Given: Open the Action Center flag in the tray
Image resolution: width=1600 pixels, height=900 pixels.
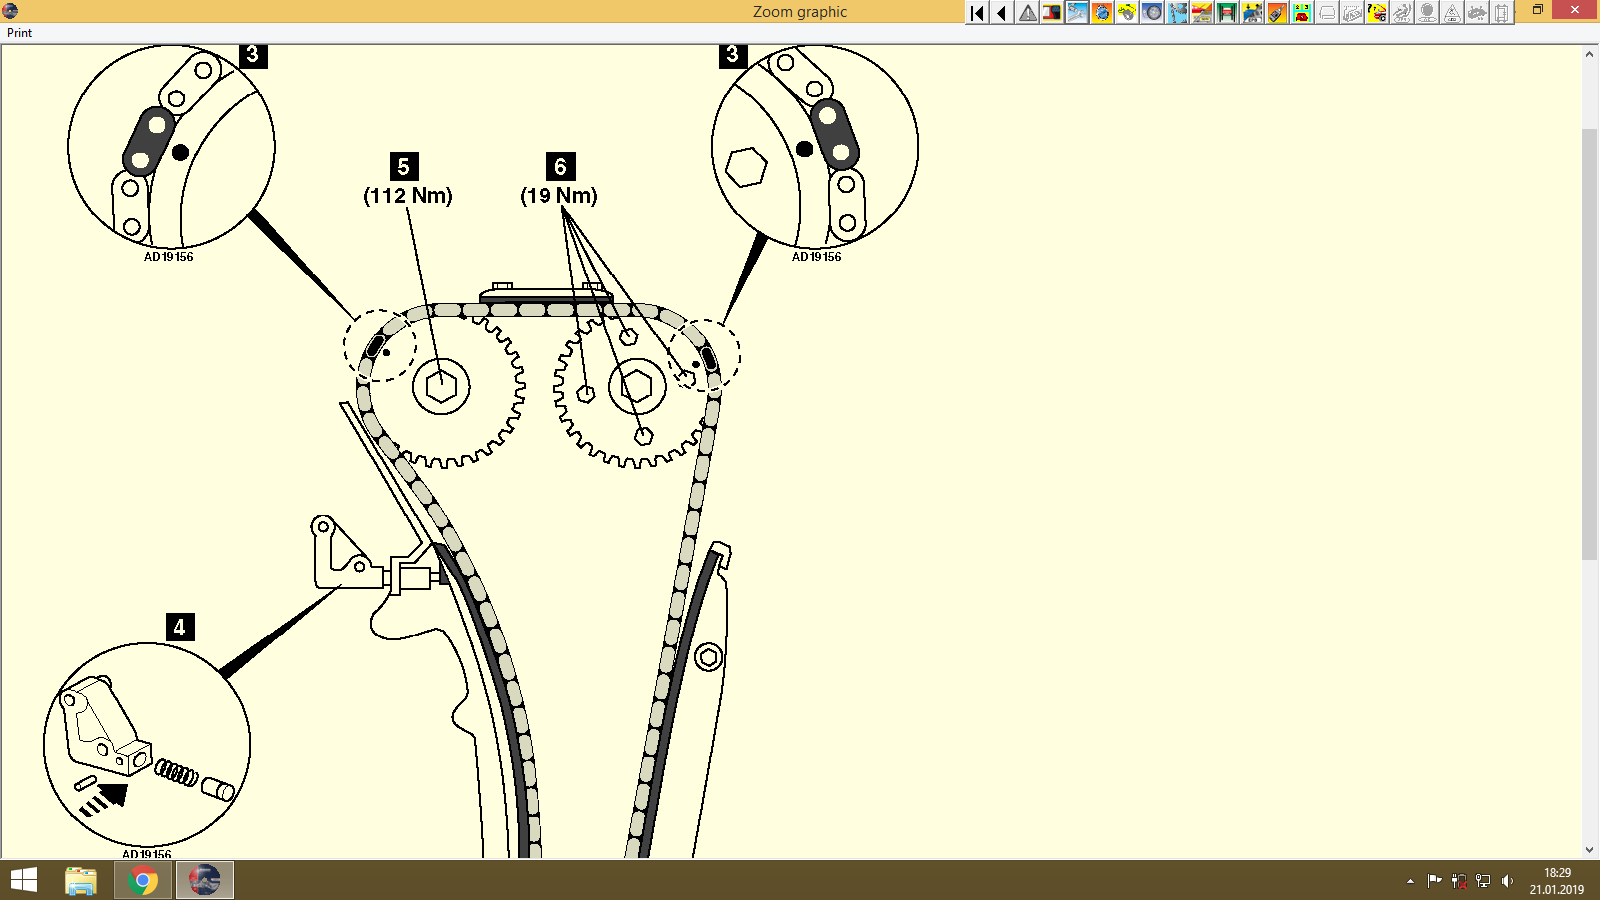Looking at the screenshot, I should [x=1432, y=881].
